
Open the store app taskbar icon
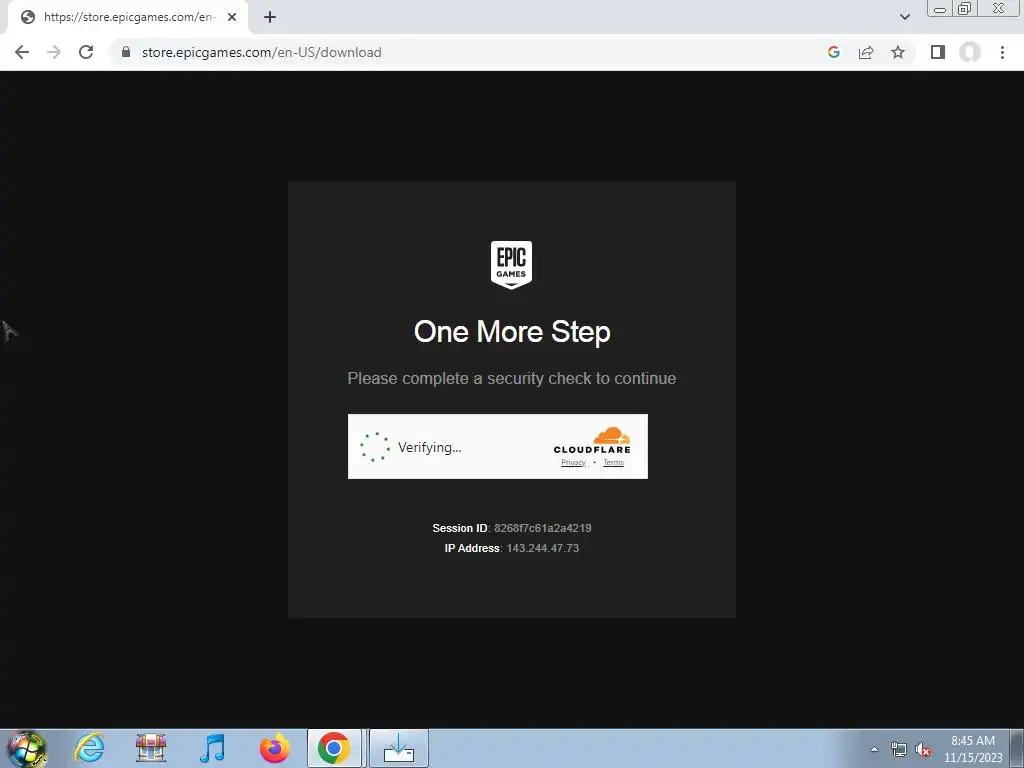pos(151,748)
